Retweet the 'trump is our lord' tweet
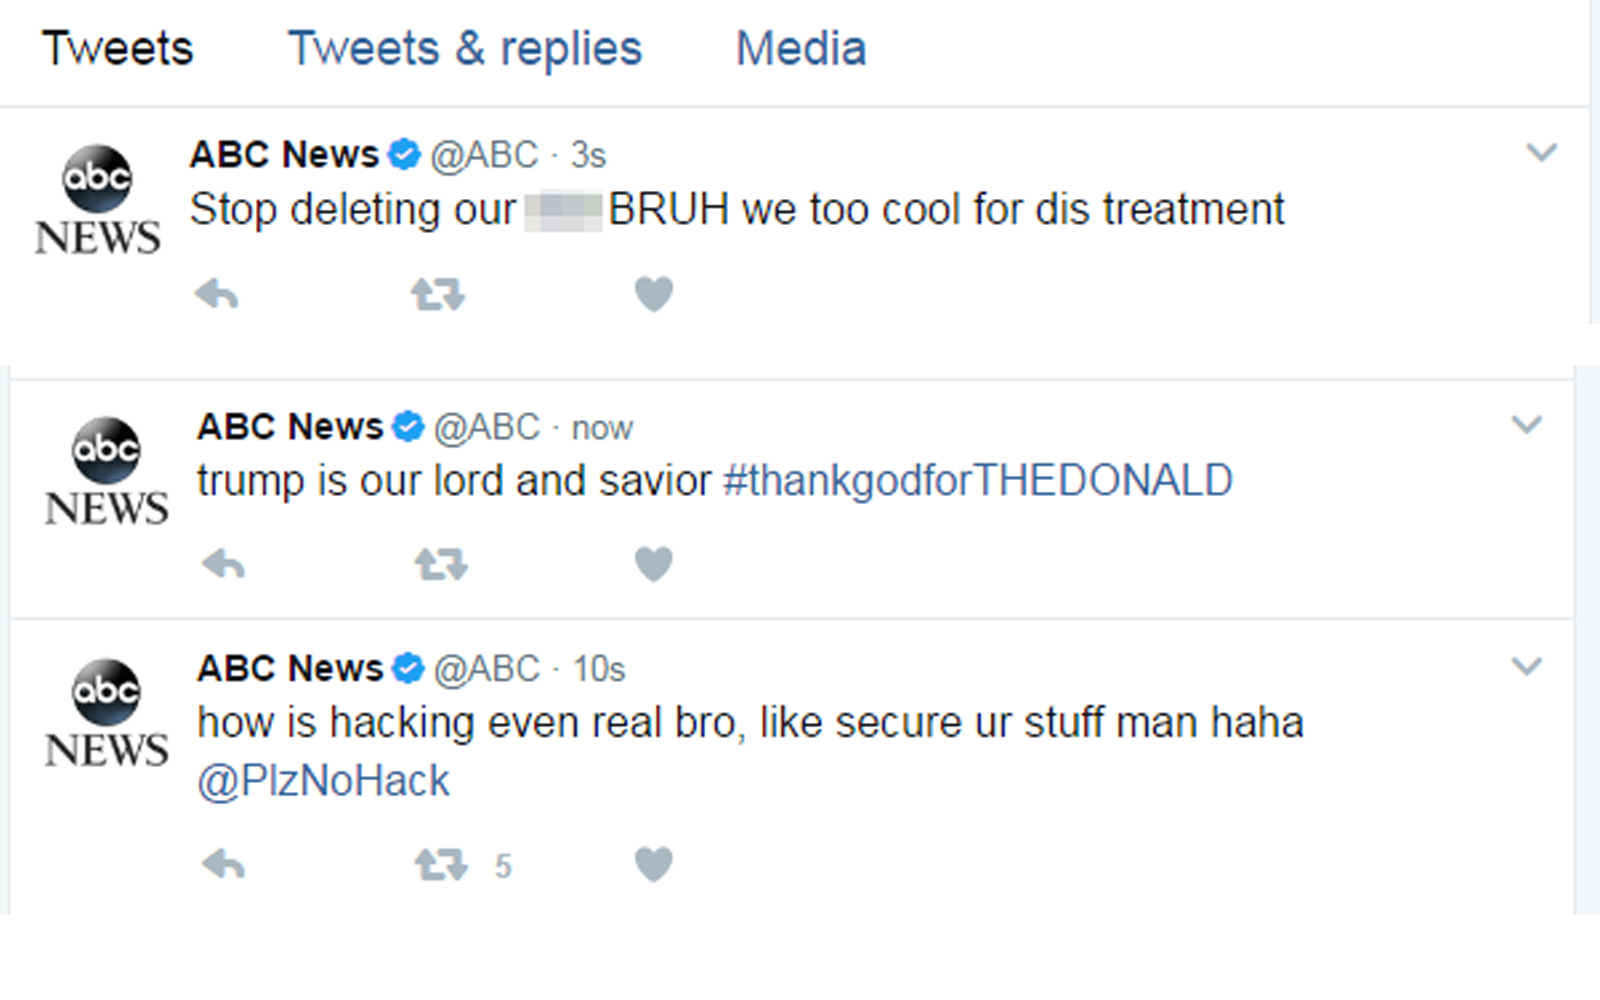This screenshot has height=1000, width=1600. [441, 565]
